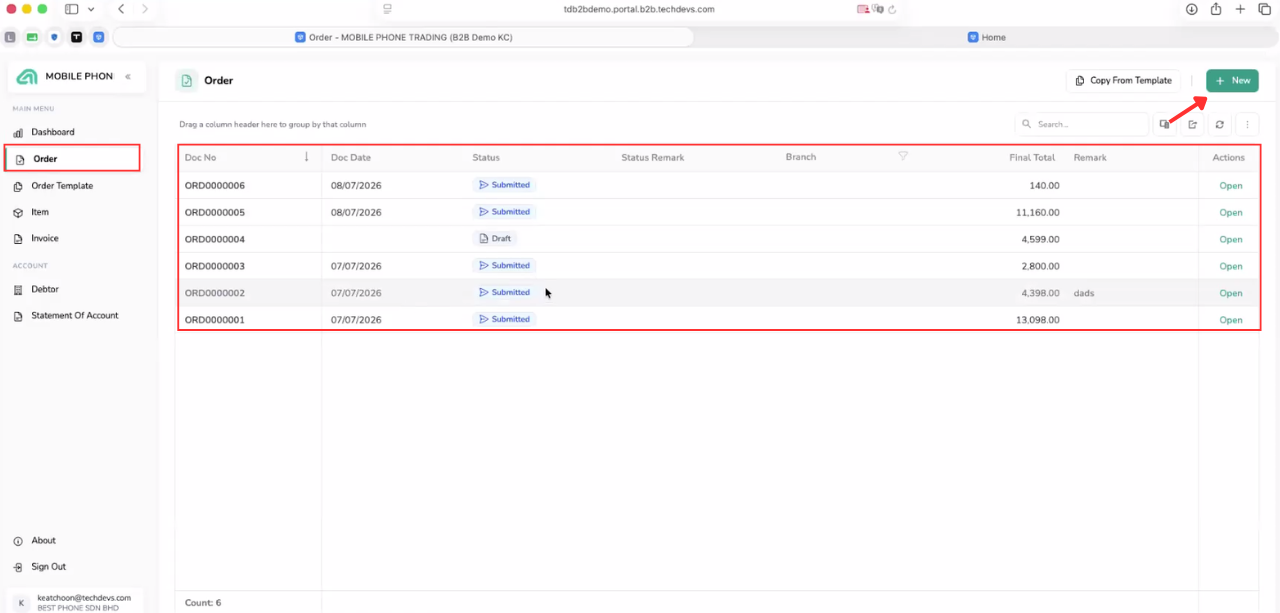Click the 08/07/2026 date in ORD0000006 row

point(356,186)
